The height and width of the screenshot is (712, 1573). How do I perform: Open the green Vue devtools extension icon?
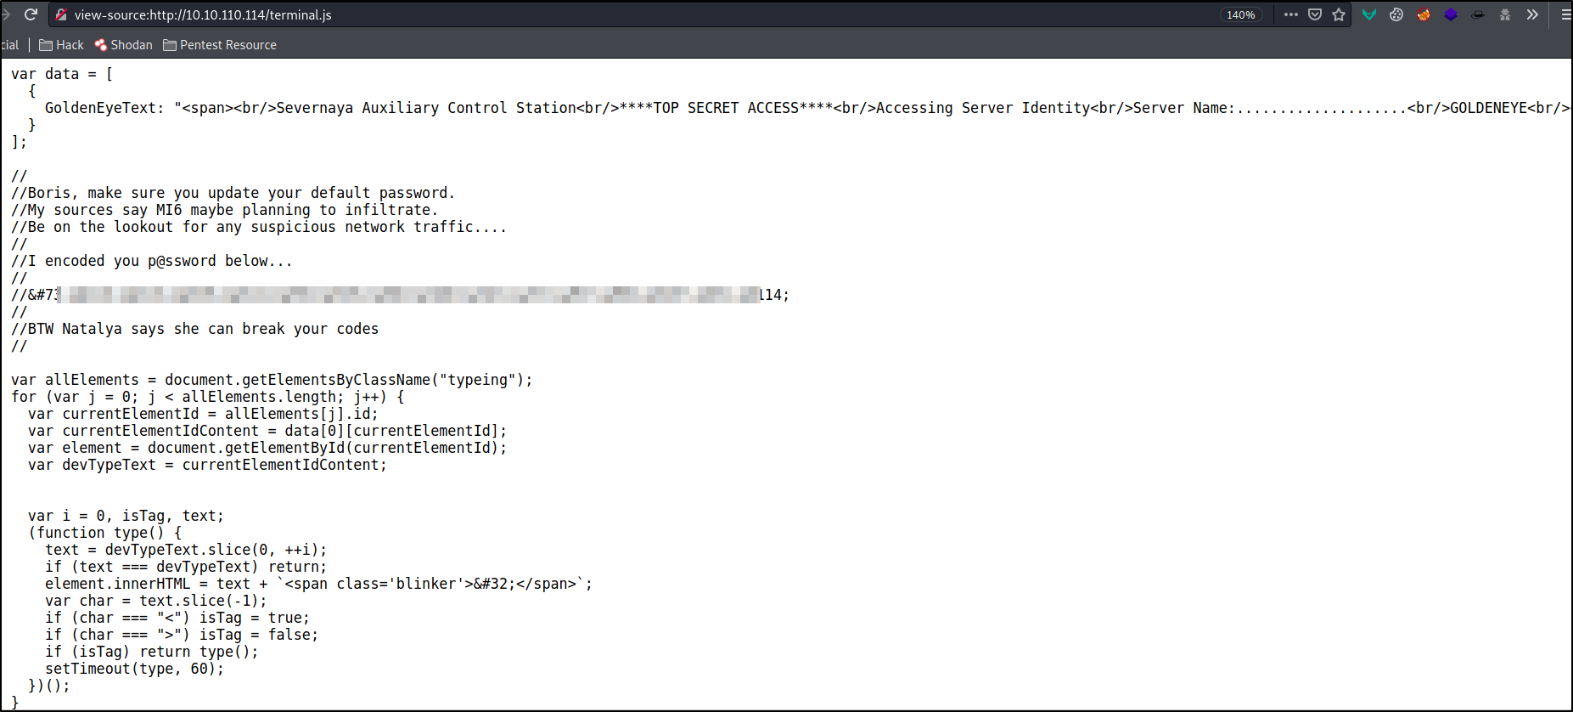pyautogui.click(x=1370, y=15)
